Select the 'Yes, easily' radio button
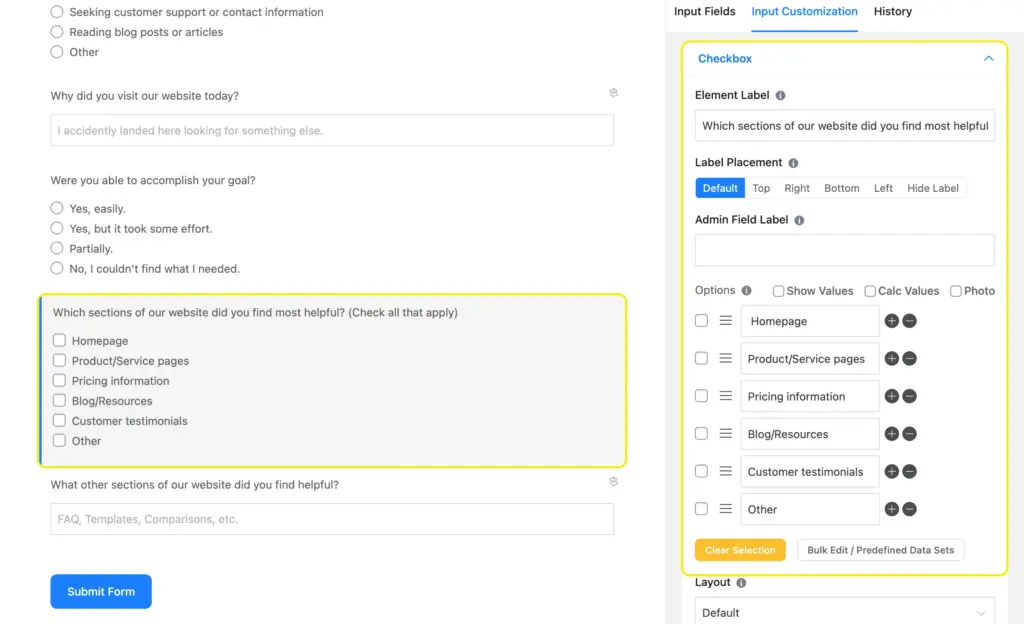This screenshot has width=1024, height=624. pyautogui.click(x=57, y=208)
